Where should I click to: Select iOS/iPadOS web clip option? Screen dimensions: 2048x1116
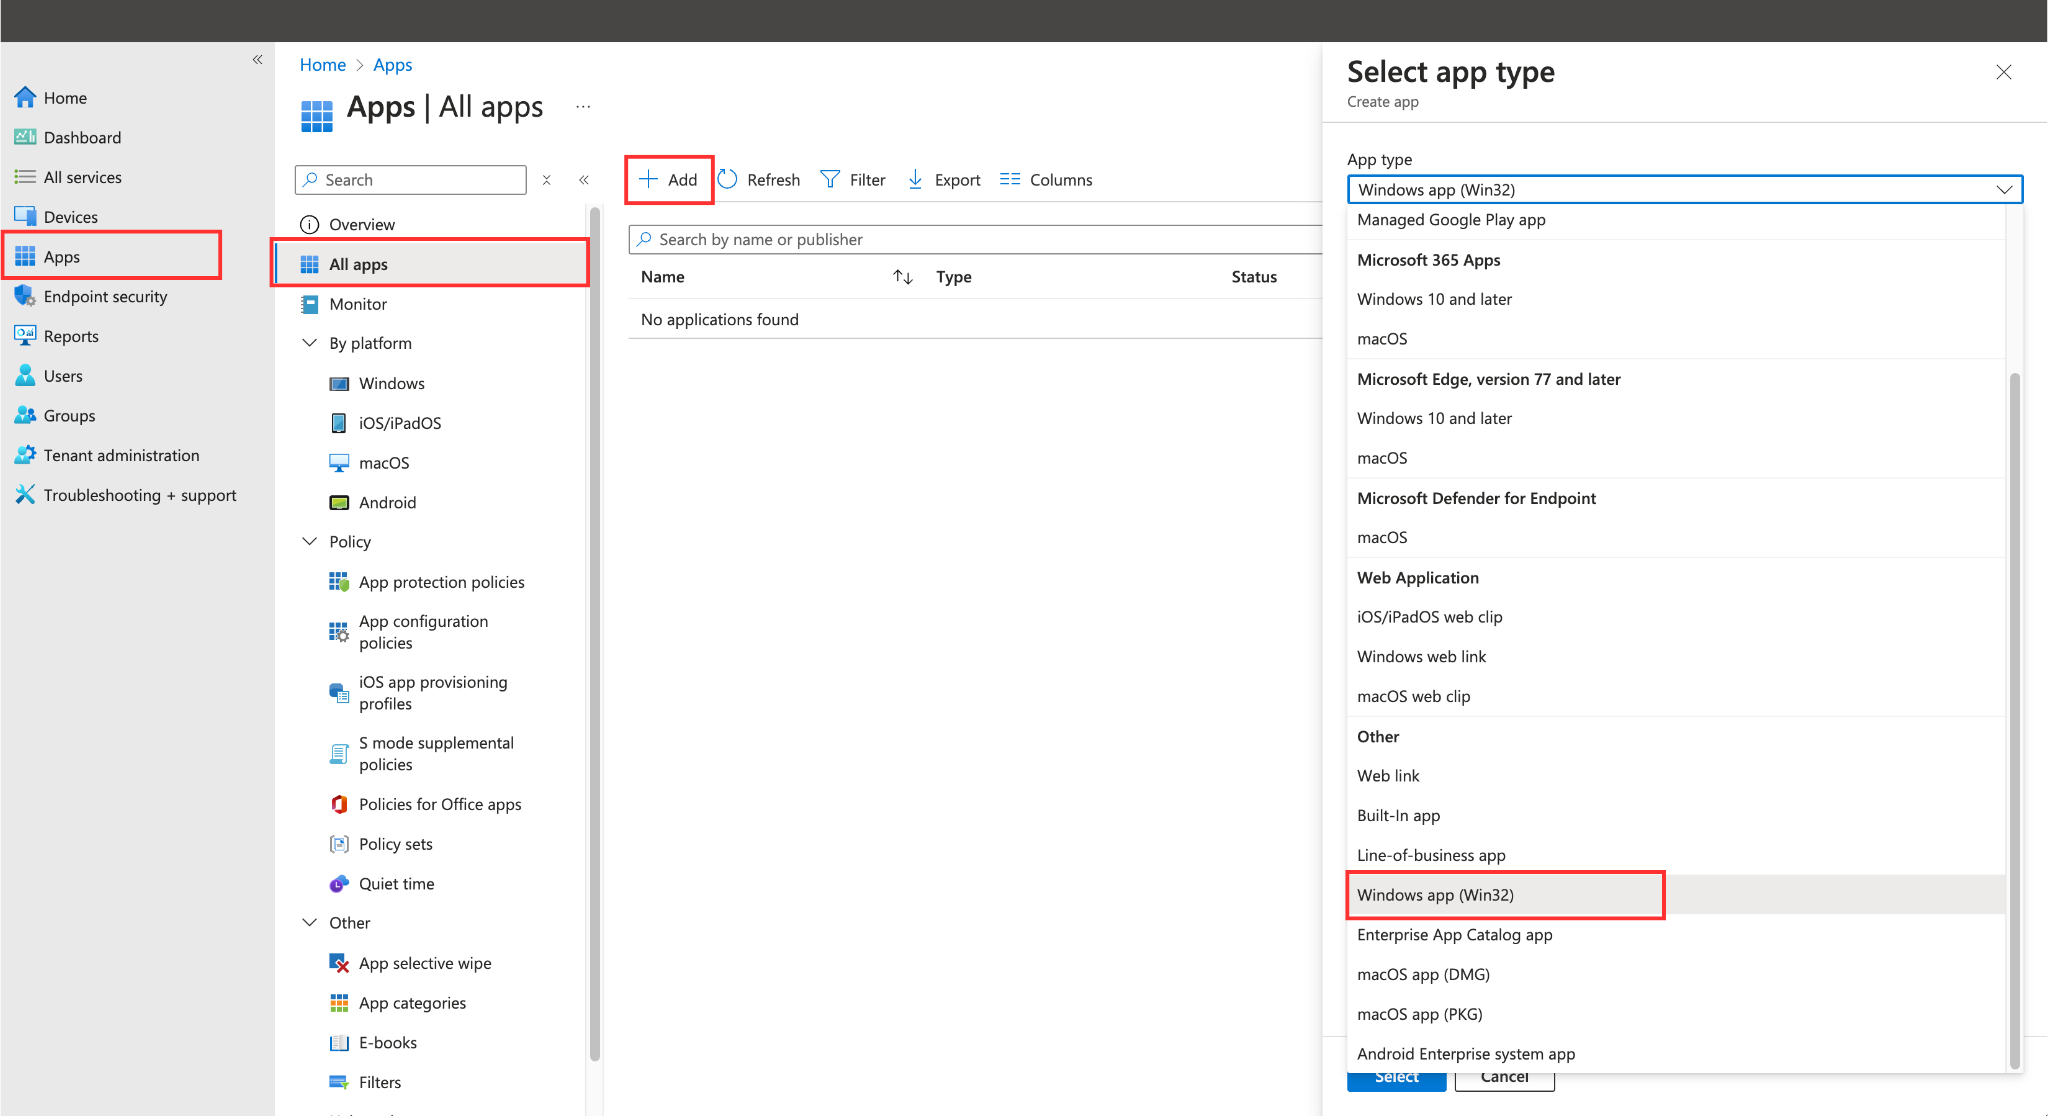pyautogui.click(x=1429, y=617)
